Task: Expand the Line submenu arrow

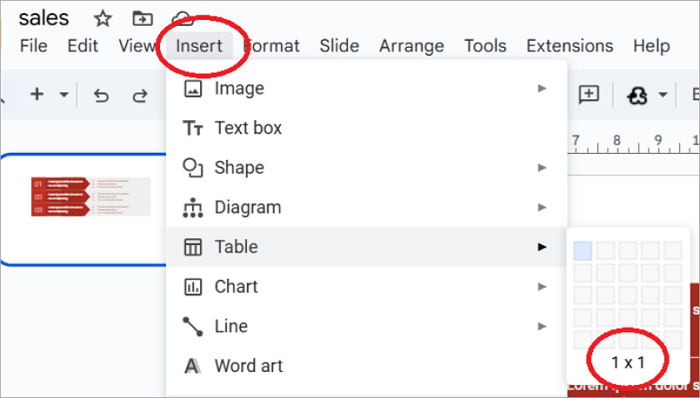Action: 542,326
